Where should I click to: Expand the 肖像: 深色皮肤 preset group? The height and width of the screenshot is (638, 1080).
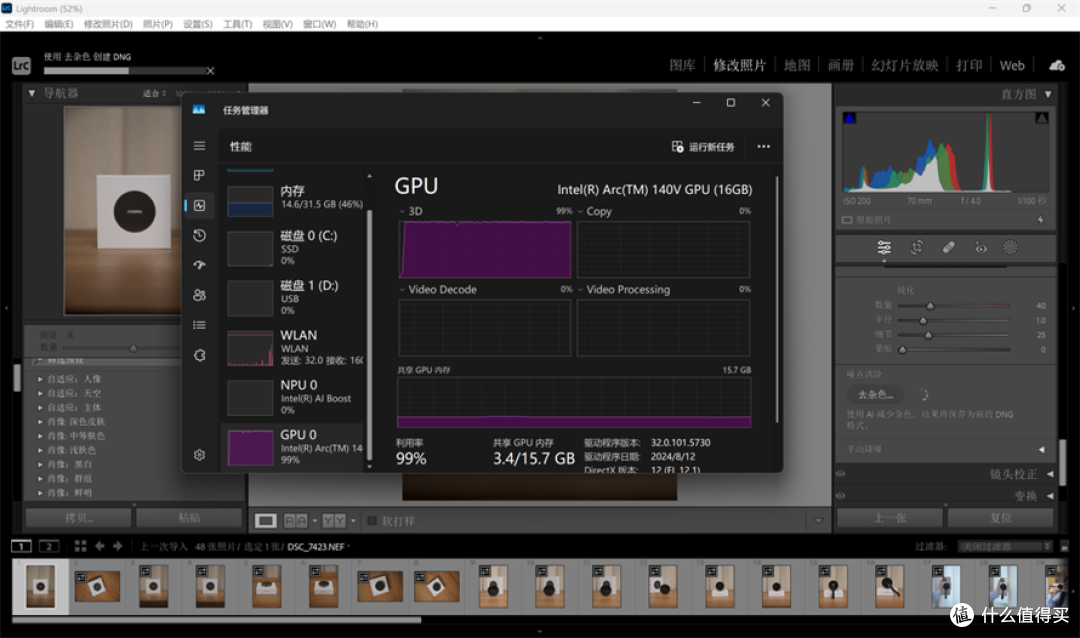pos(41,422)
